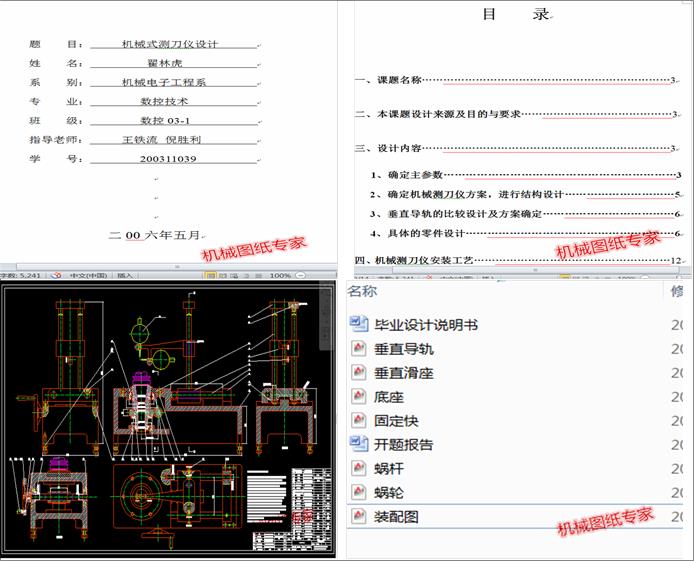Image resolution: width=694 pixels, height=561 pixels.
Task: Click the 名称 column header
Action: [362, 291]
